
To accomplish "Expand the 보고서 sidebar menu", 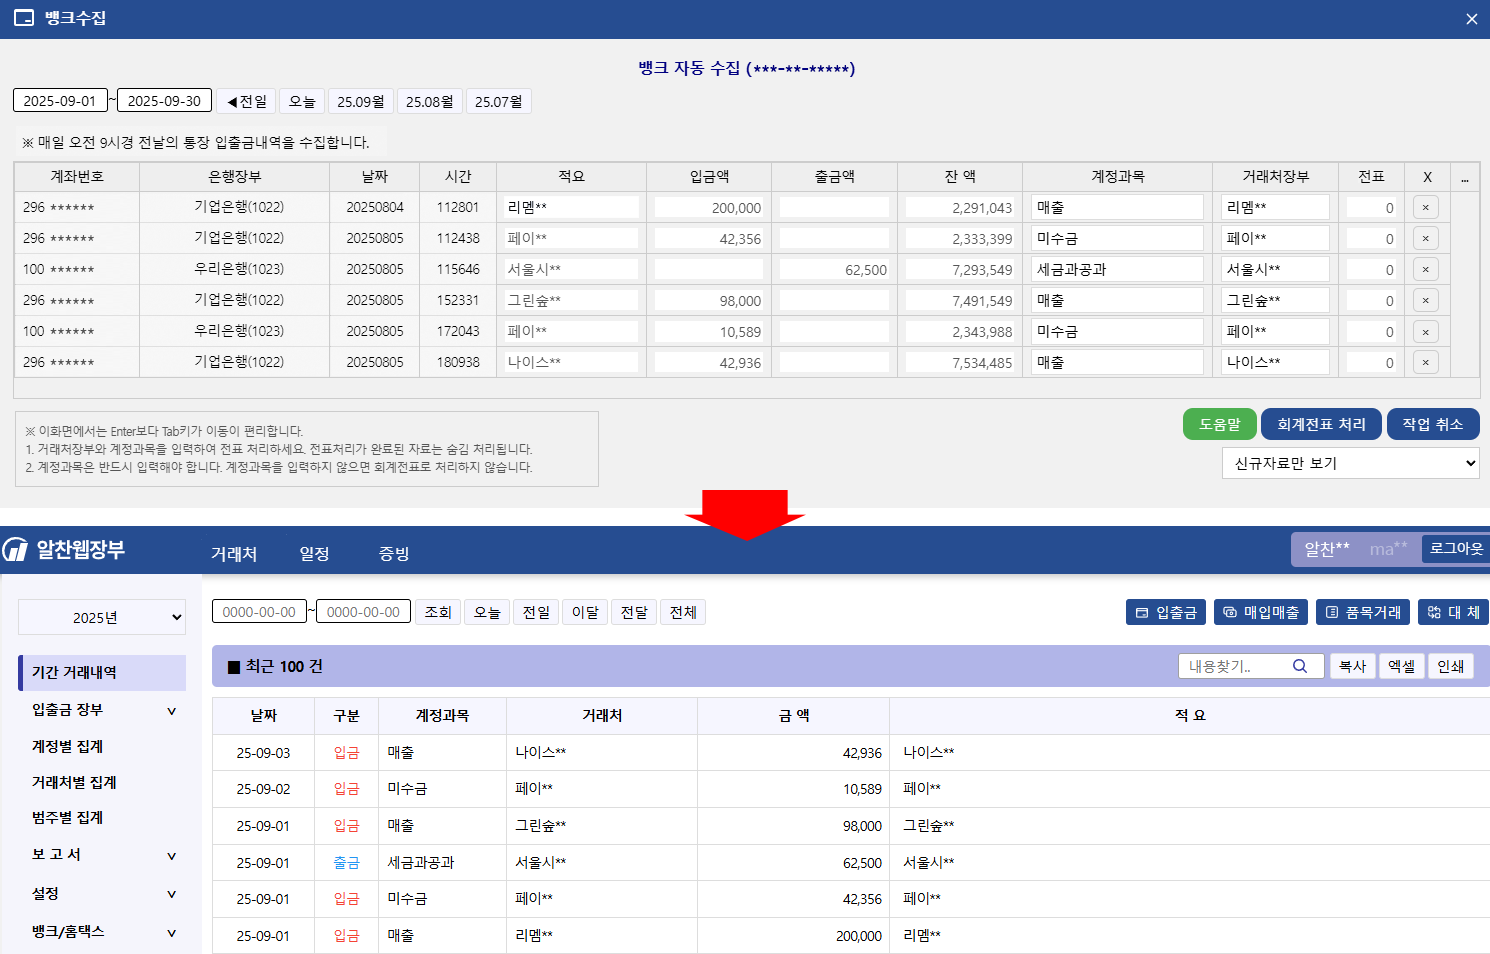I will [102, 855].
